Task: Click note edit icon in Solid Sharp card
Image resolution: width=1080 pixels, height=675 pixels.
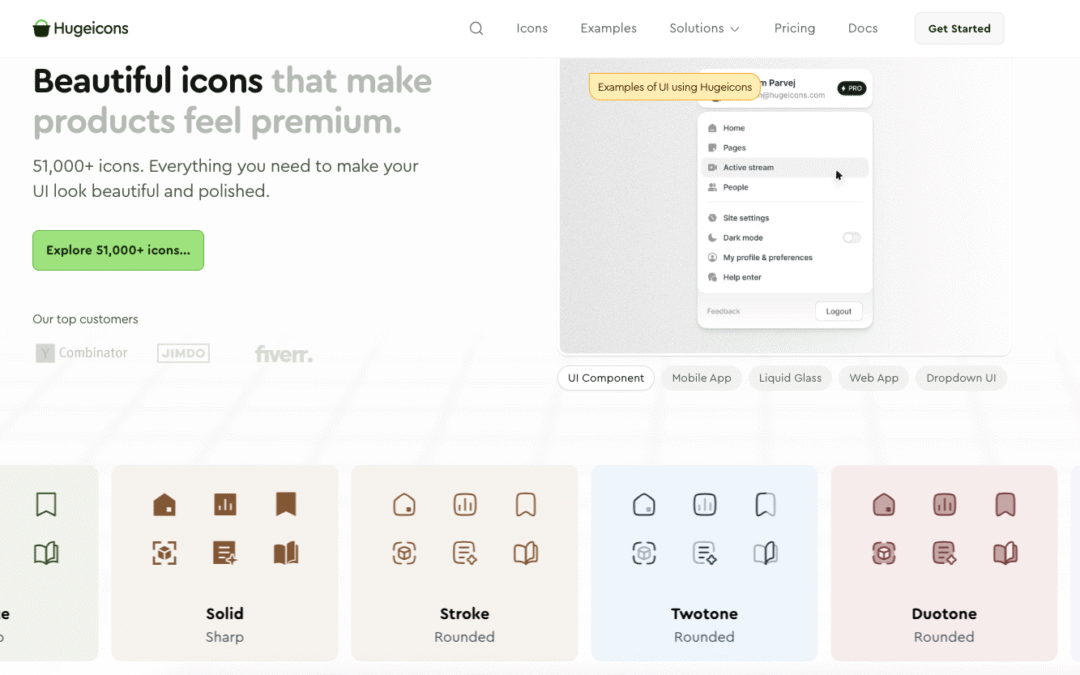Action: (x=225, y=552)
